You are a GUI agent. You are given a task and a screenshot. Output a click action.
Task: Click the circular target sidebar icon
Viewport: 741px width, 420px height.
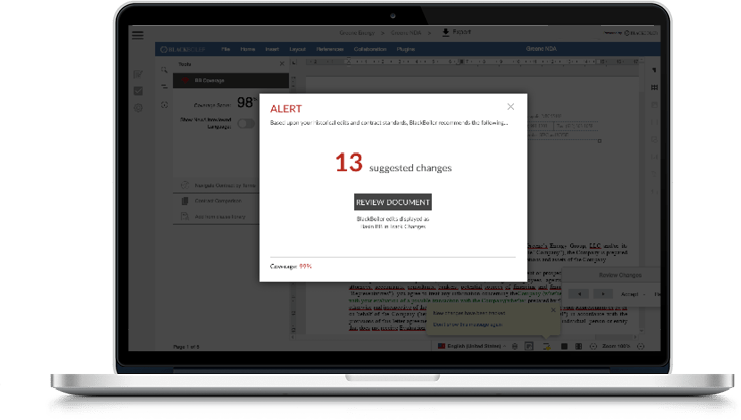pyautogui.click(x=164, y=104)
